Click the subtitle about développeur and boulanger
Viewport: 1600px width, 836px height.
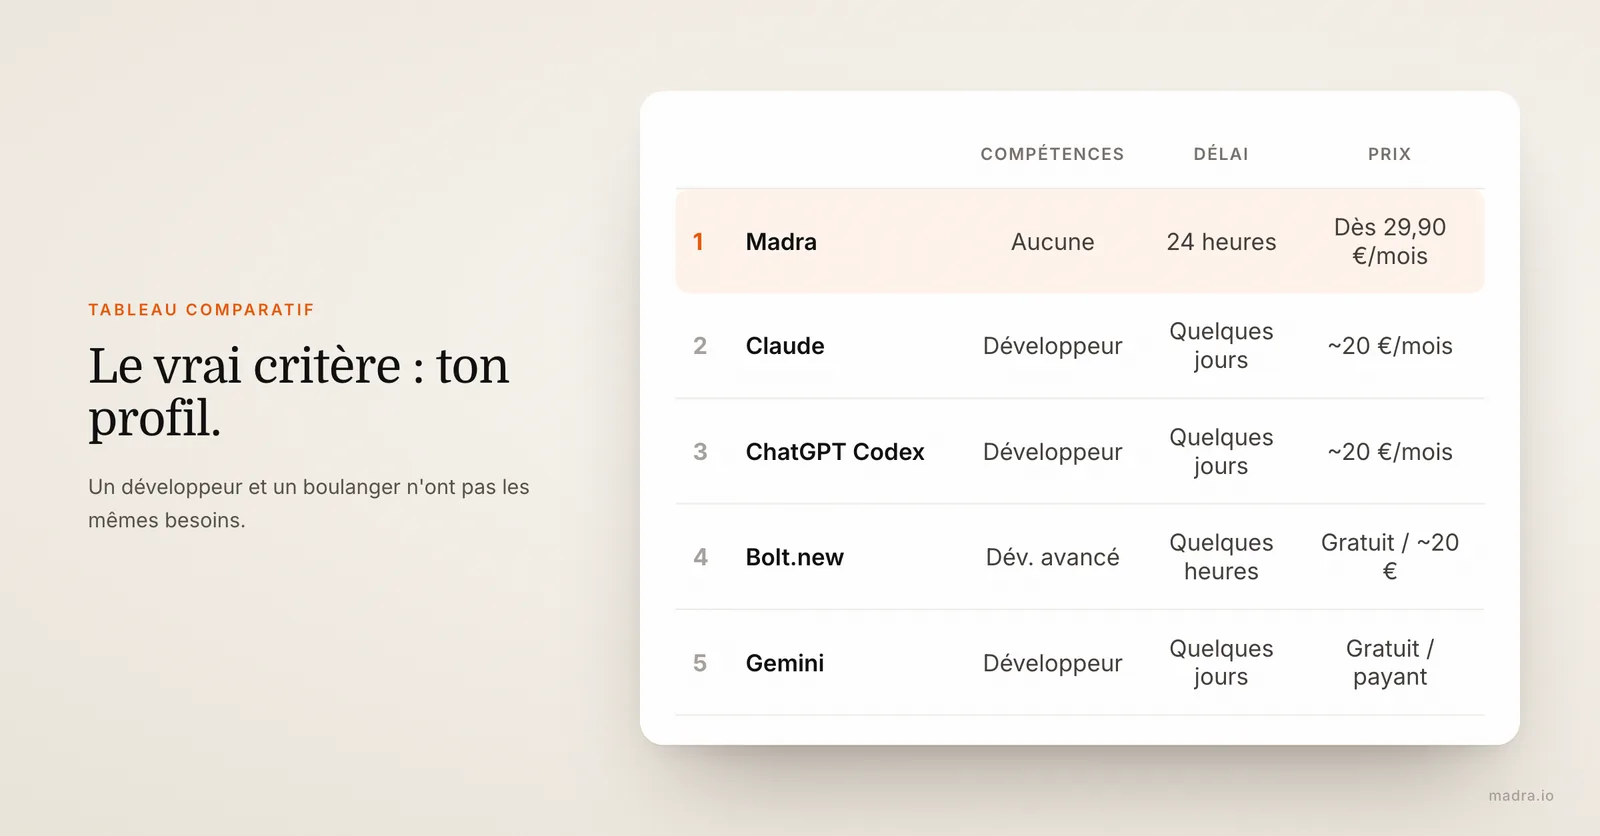point(309,503)
